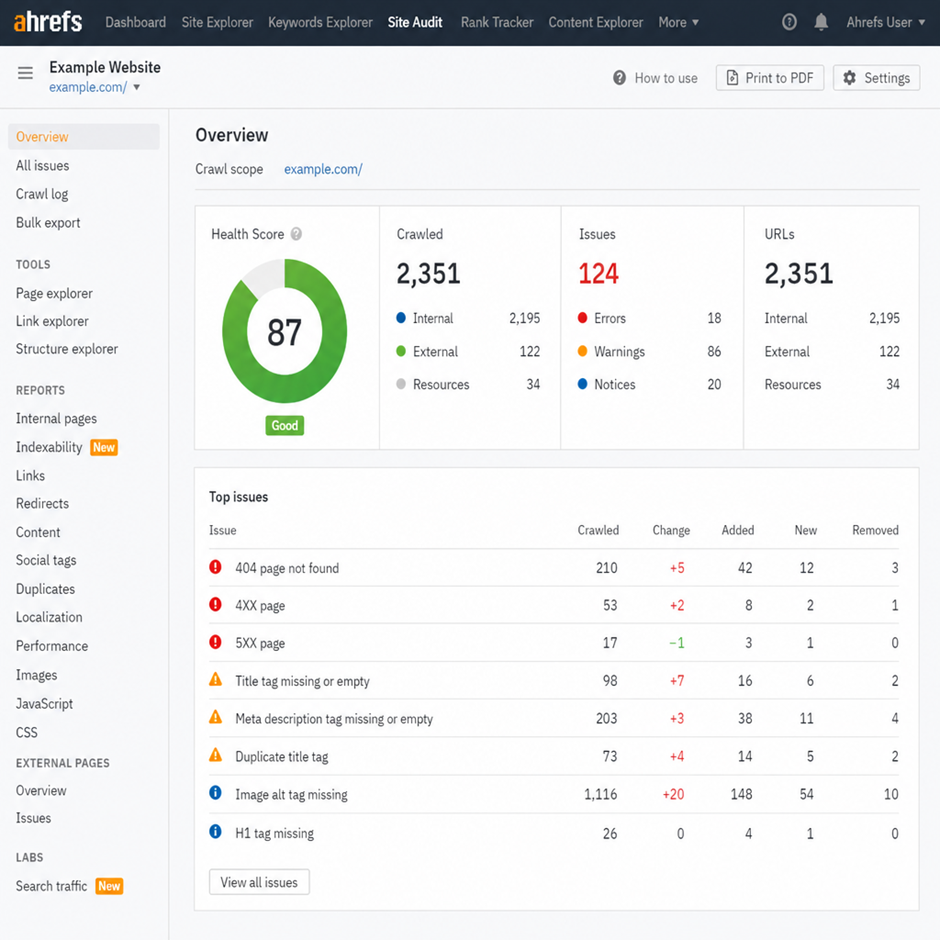Open the hamburger sidebar menu icon
Image resolution: width=940 pixels, height=940 pixels.
click(x=25, y=73)
